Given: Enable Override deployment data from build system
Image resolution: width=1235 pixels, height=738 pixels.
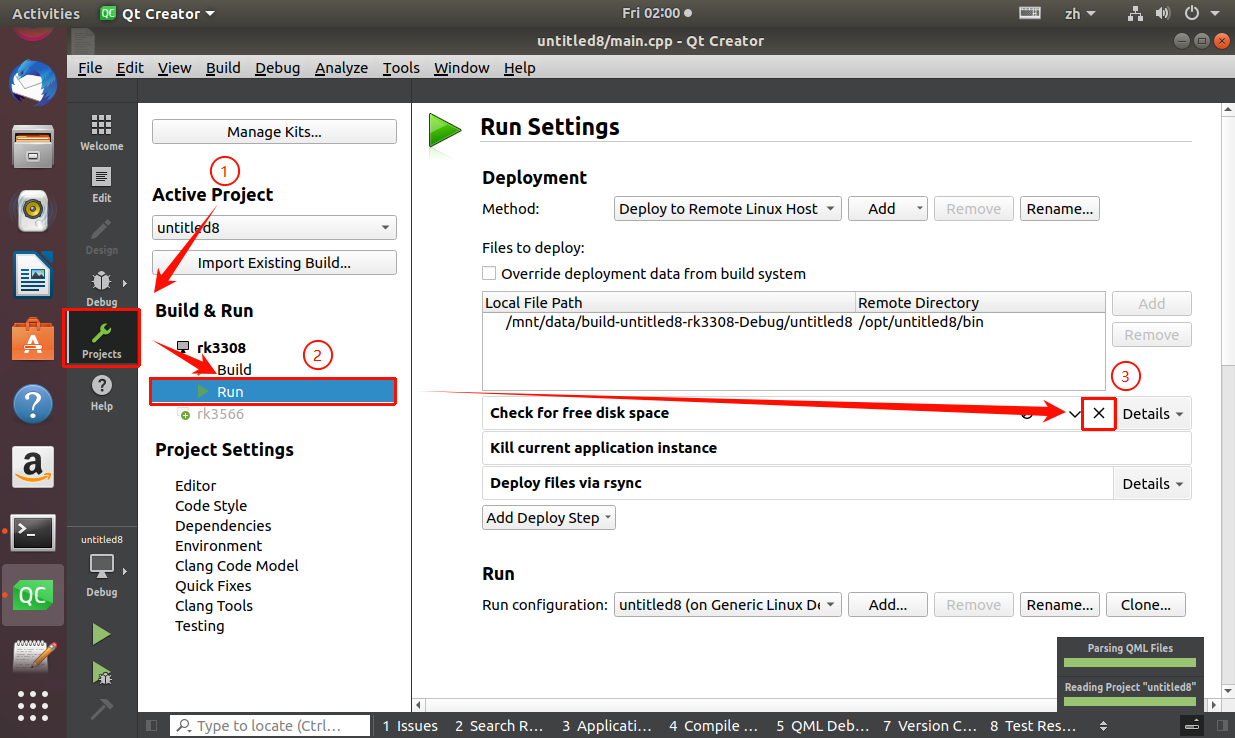Looking at the screenshot, I should 489,273.
